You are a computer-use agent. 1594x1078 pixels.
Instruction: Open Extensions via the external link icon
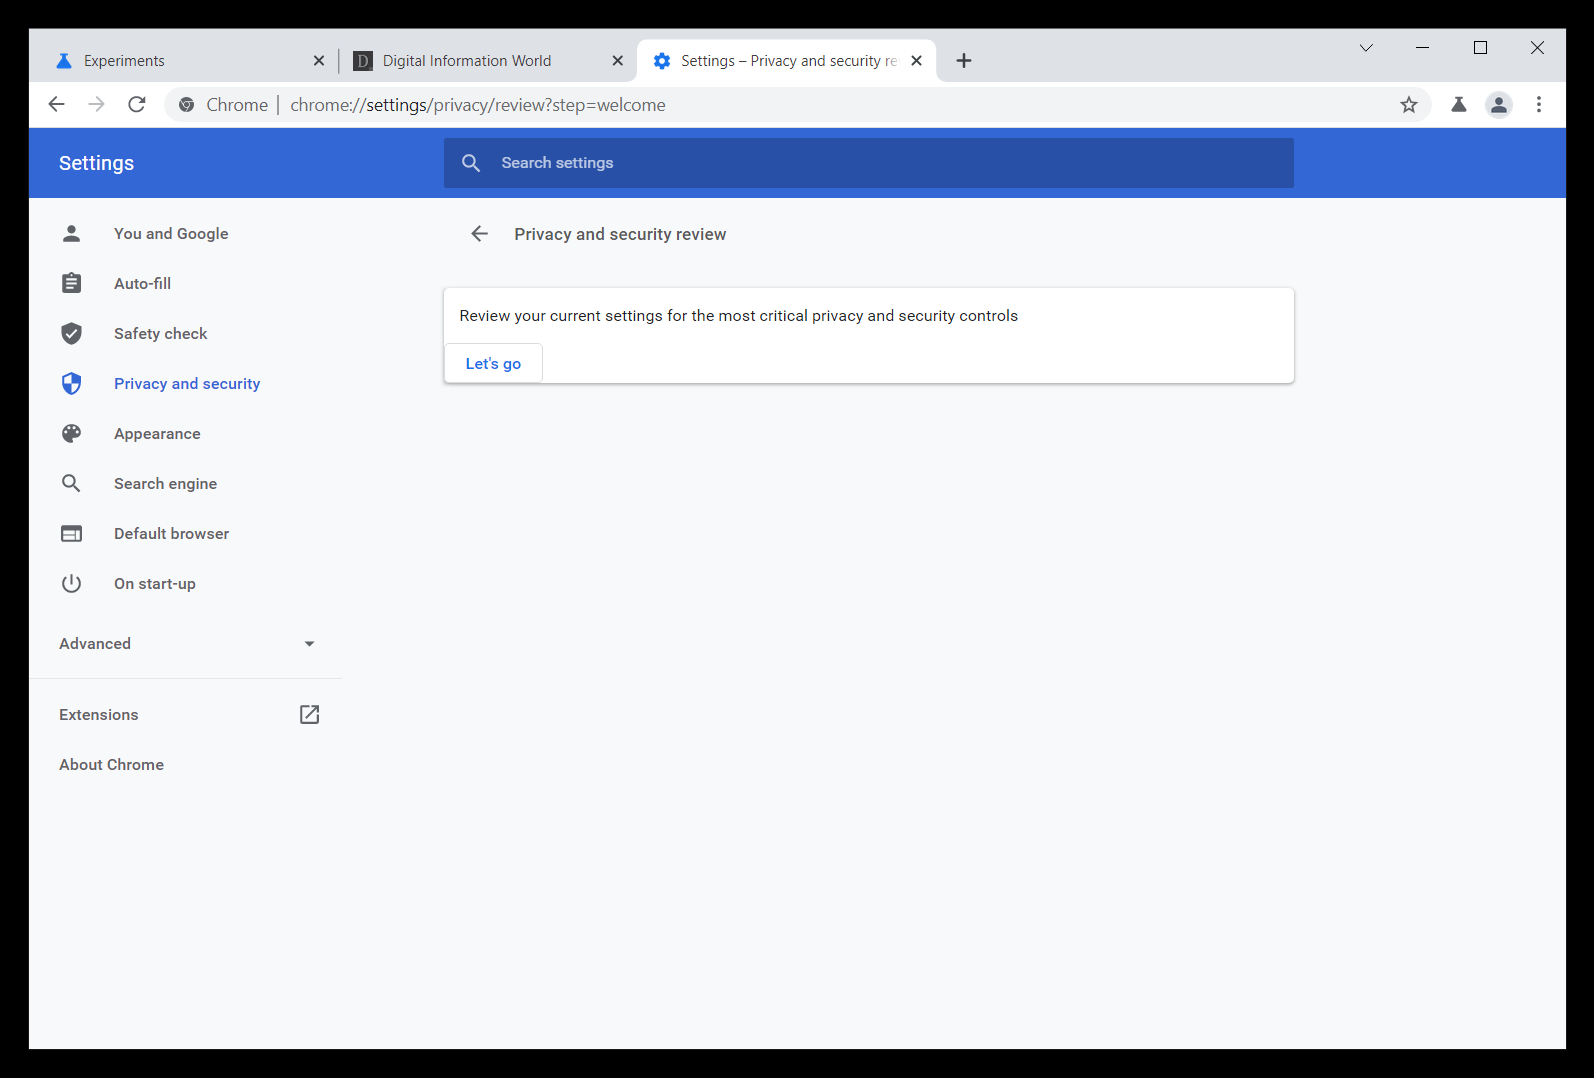click(x=309, y=714)
